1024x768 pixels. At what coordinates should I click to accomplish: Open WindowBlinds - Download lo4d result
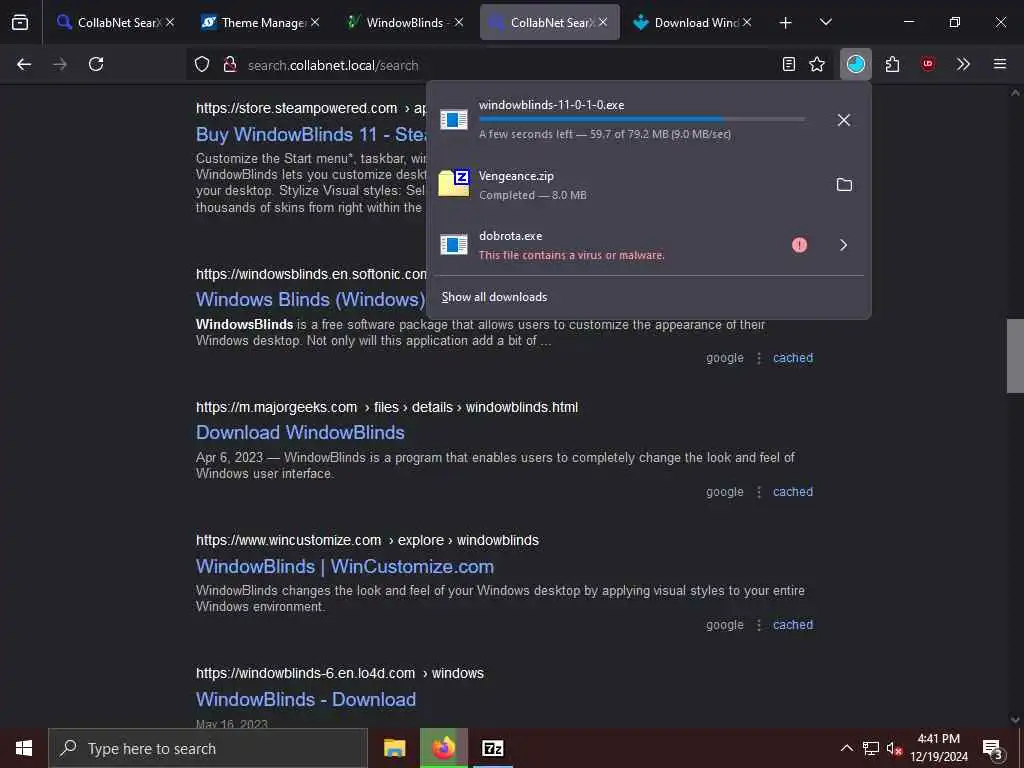click(306, 699)
